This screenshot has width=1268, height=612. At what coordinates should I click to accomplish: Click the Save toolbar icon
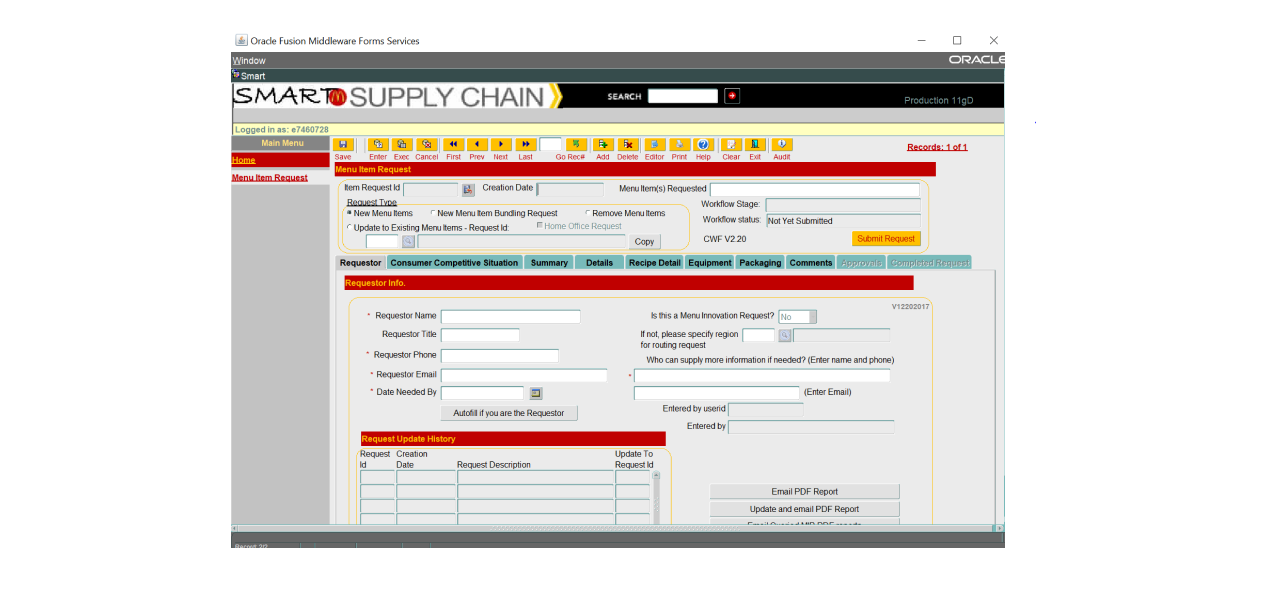[343, 145]
